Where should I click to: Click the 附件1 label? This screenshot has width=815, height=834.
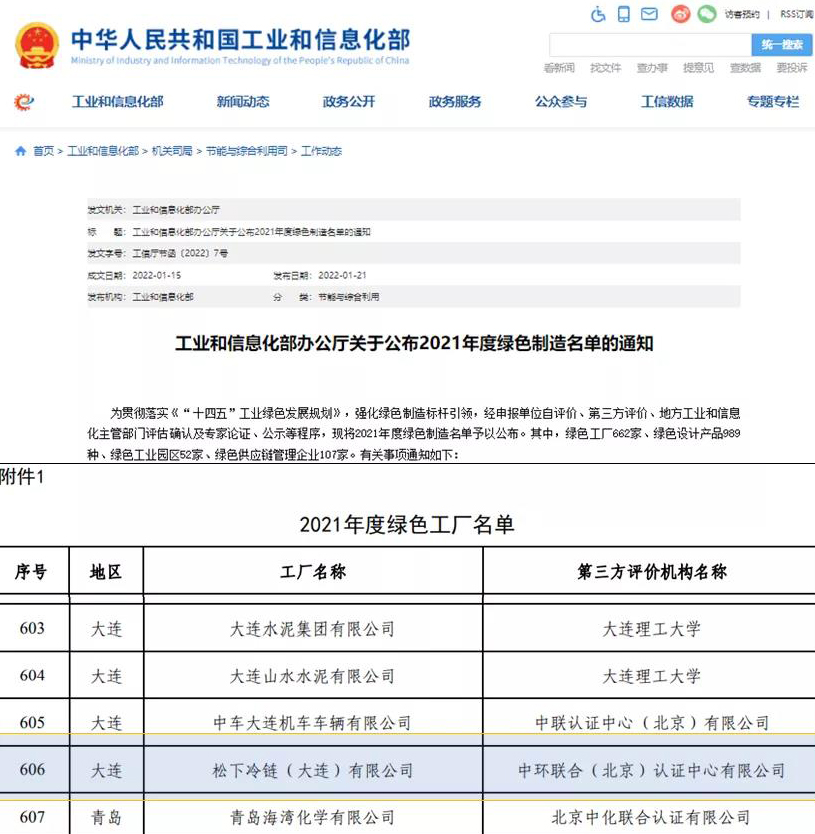coord(22,477)
